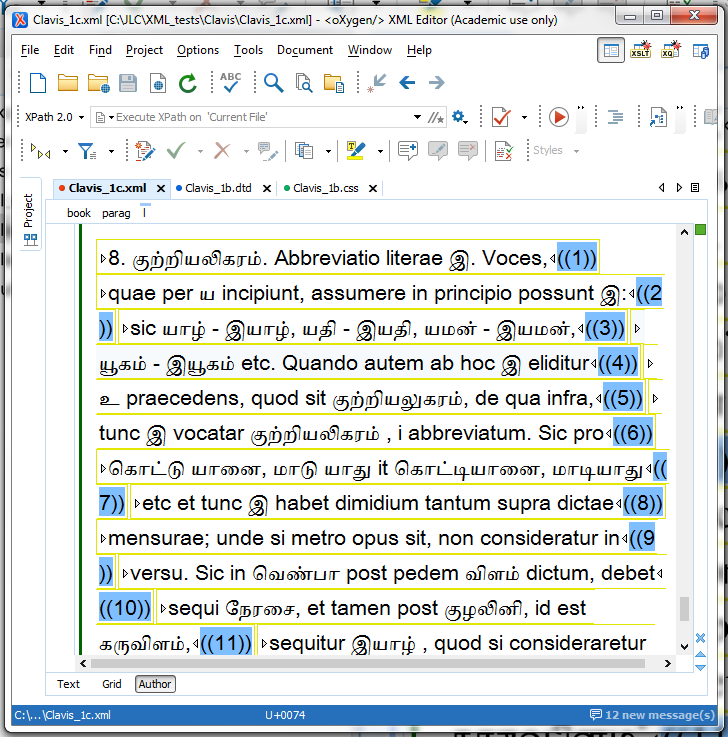Open Find/Replace magnifier icon

coord(274,83)
